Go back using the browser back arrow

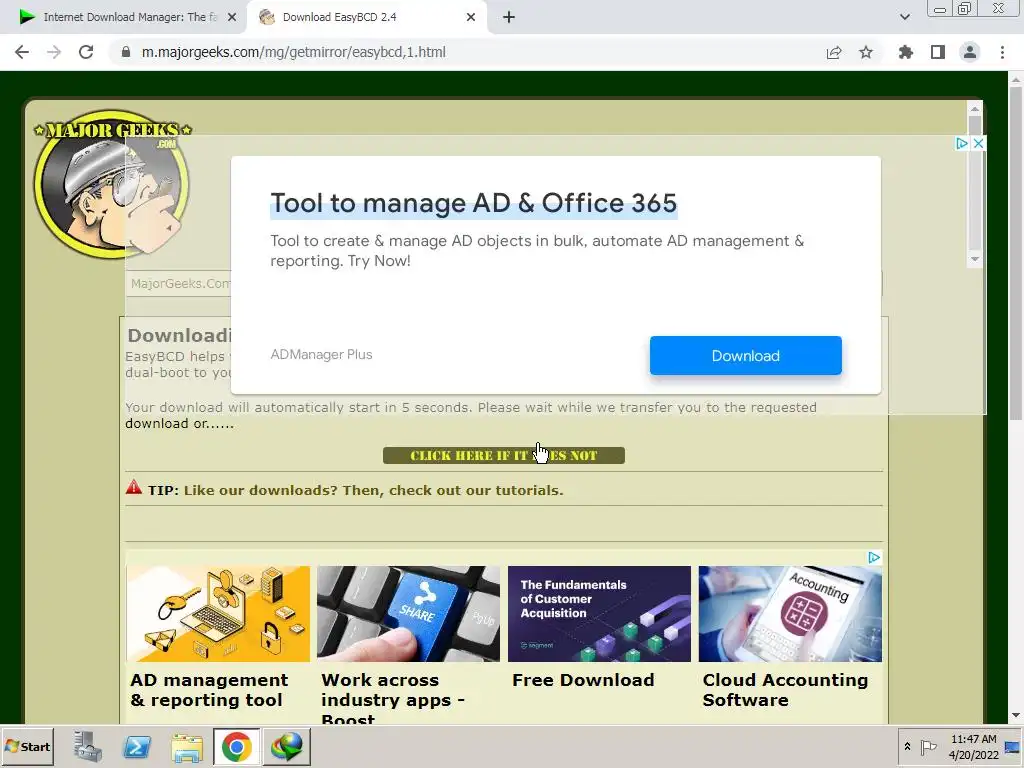point(22,52)
